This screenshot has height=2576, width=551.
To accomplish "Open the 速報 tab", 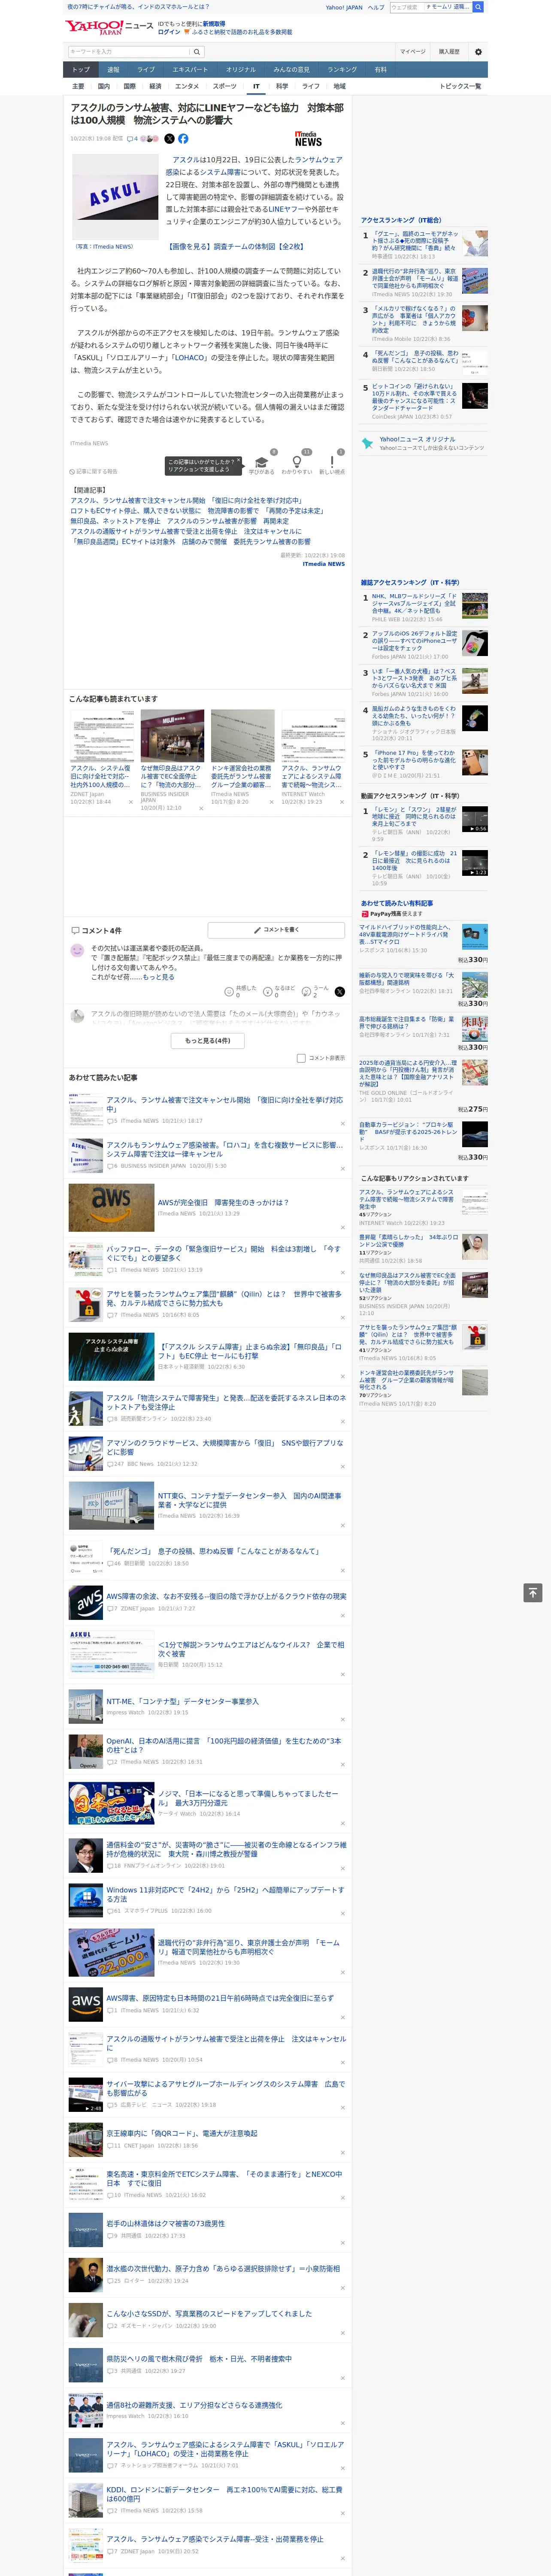I will pos(113,70).
